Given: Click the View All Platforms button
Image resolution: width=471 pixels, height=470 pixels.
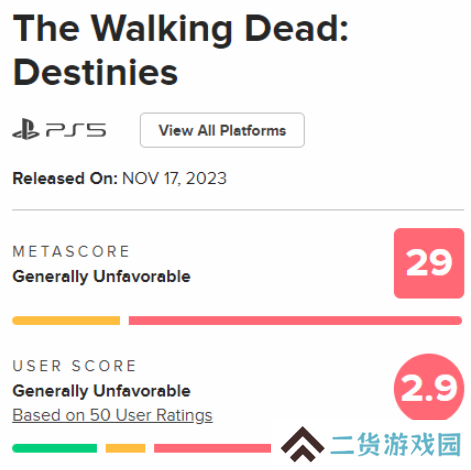Looking at the screenshot, I should (222, 130).
